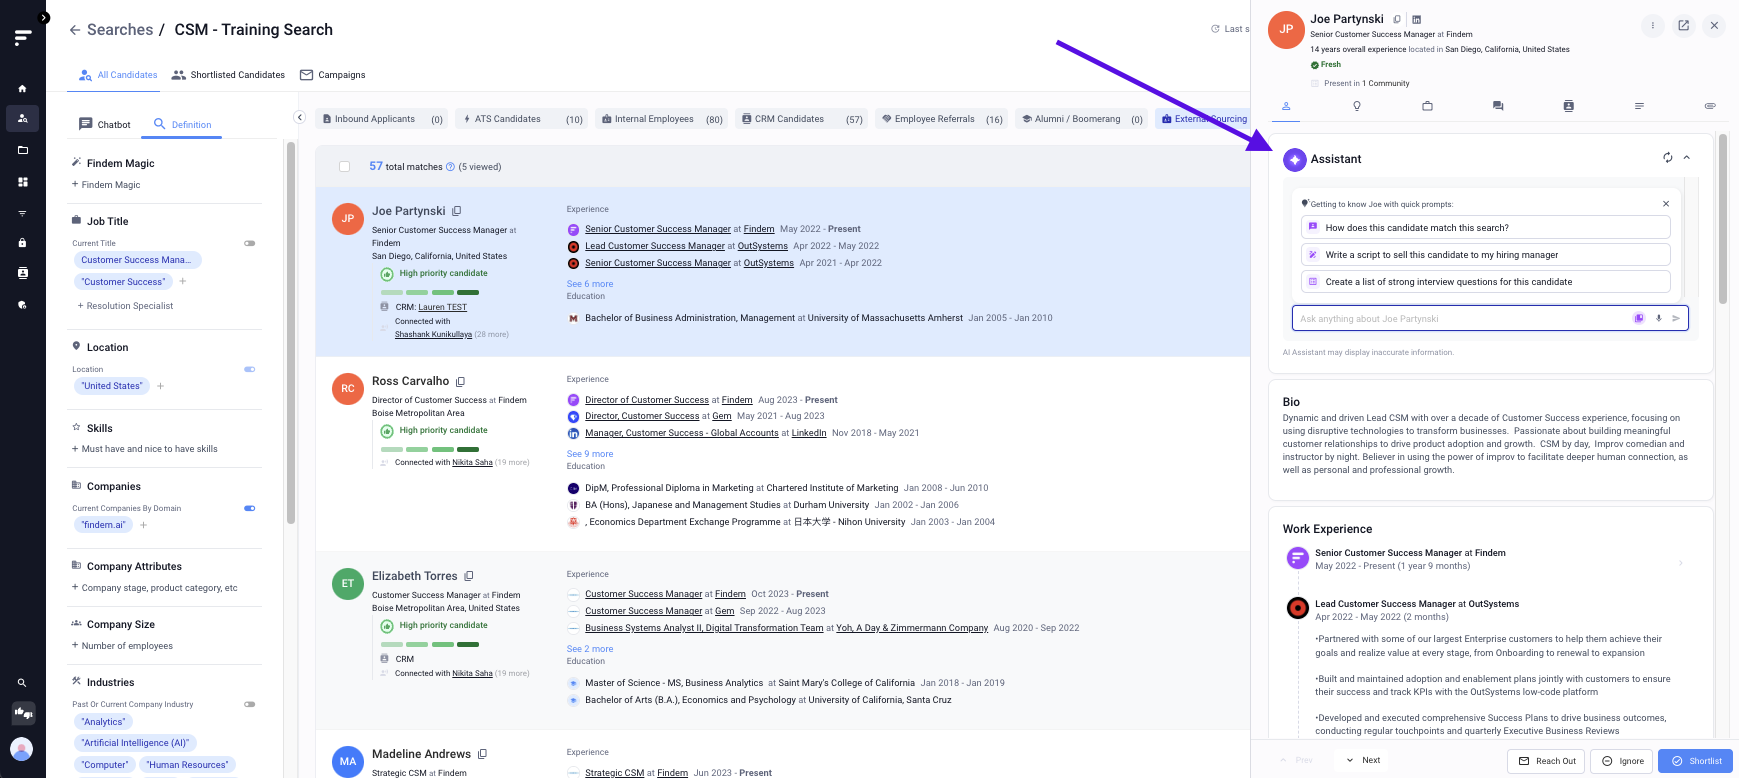Toggle the Current Title filter switch
The height and width of the screenshot is (778, 1739).
pos(250,243)
